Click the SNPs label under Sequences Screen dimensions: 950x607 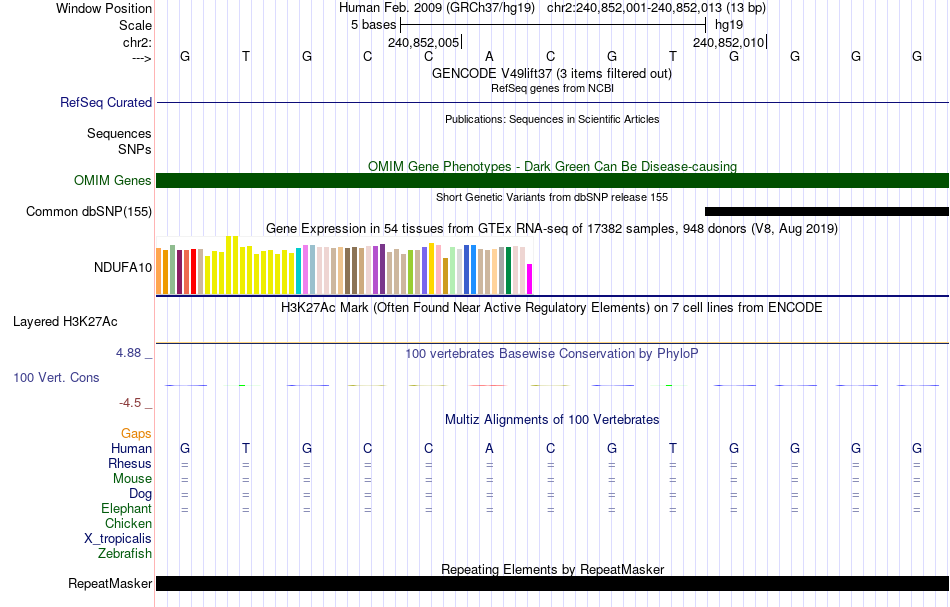[x=135, y=149]
